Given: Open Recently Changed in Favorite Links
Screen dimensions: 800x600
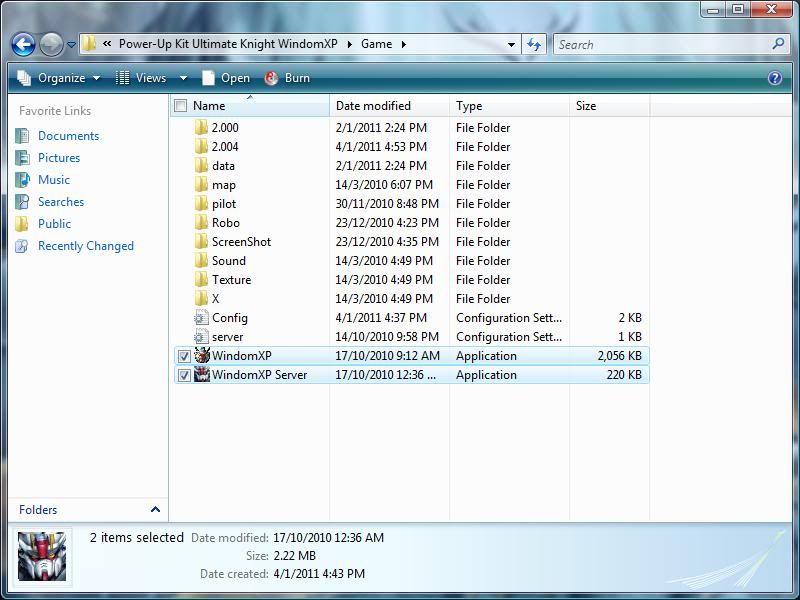Looking at the screenshot, I should (86, 246).
